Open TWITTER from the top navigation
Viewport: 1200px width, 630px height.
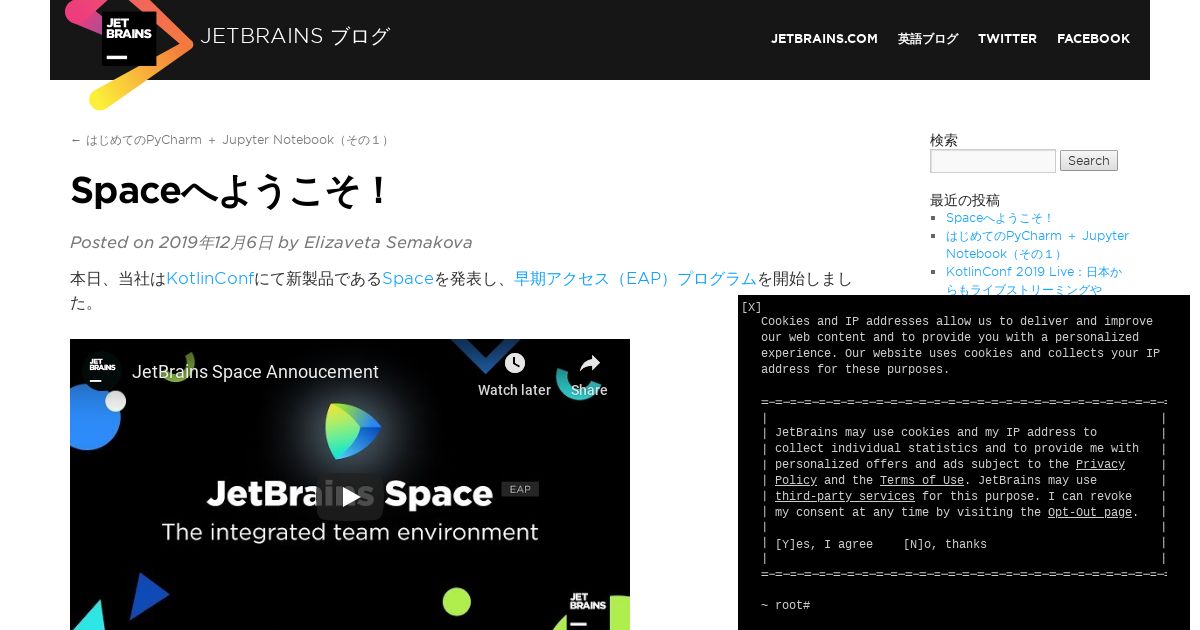click(1007, 39)
